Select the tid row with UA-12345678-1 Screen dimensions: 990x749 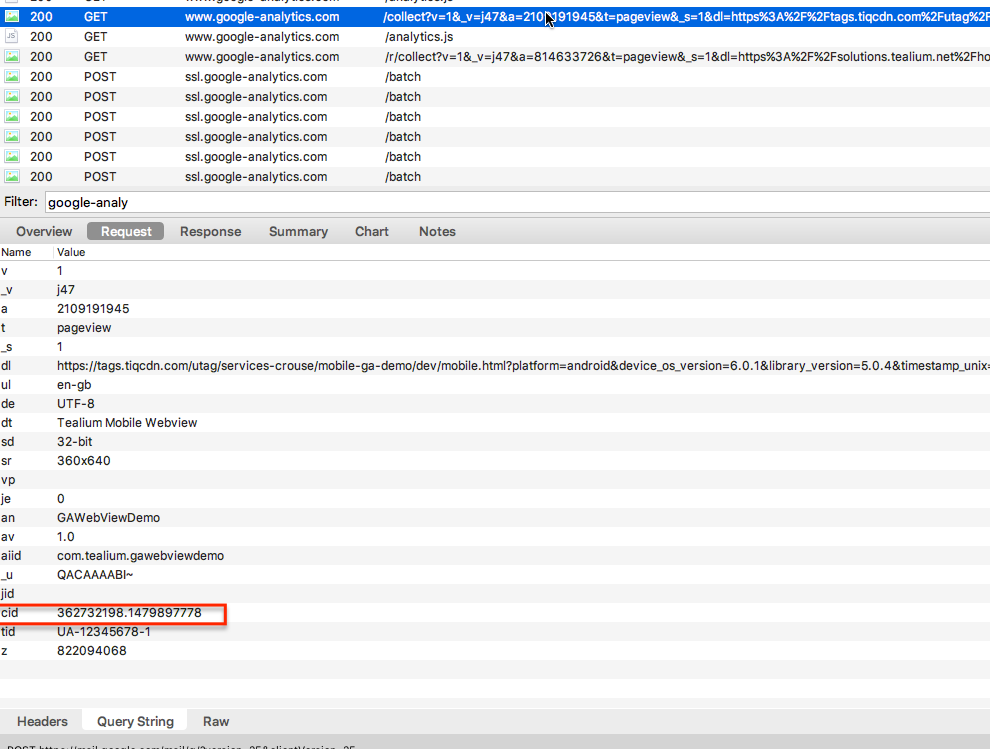tap(104, 632)
